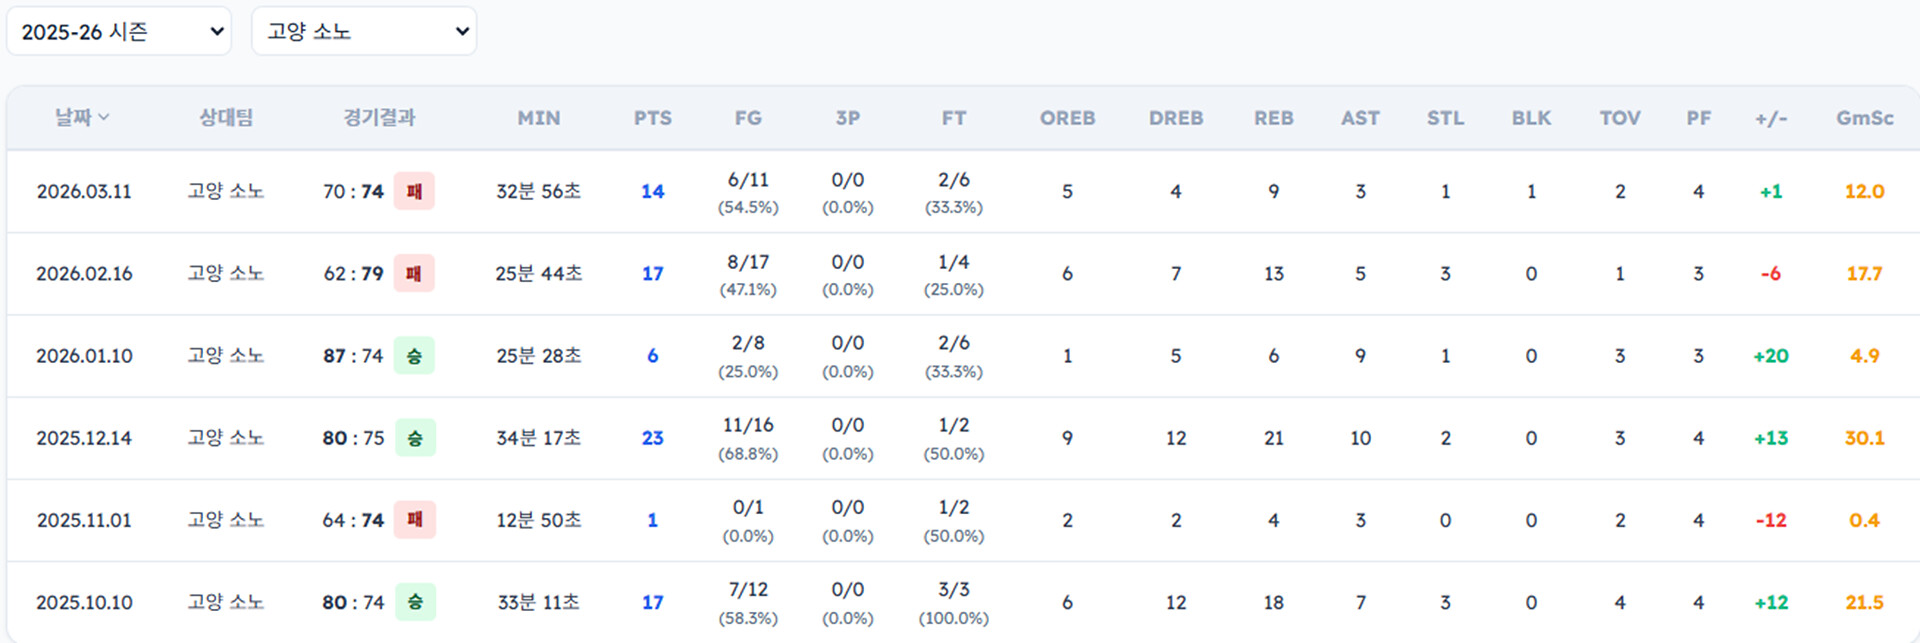Click the blue 23 points value
Viewport: 1920px width, 643px height.
point(652,438)
